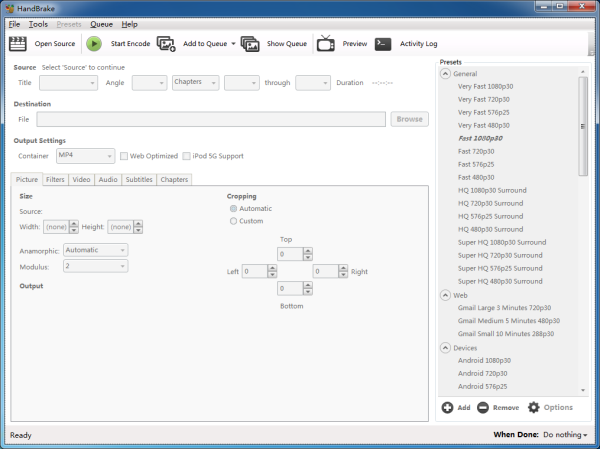The image size is (600, 449).
Task: Increase the Left crop value
Action: tap(272, 268)
